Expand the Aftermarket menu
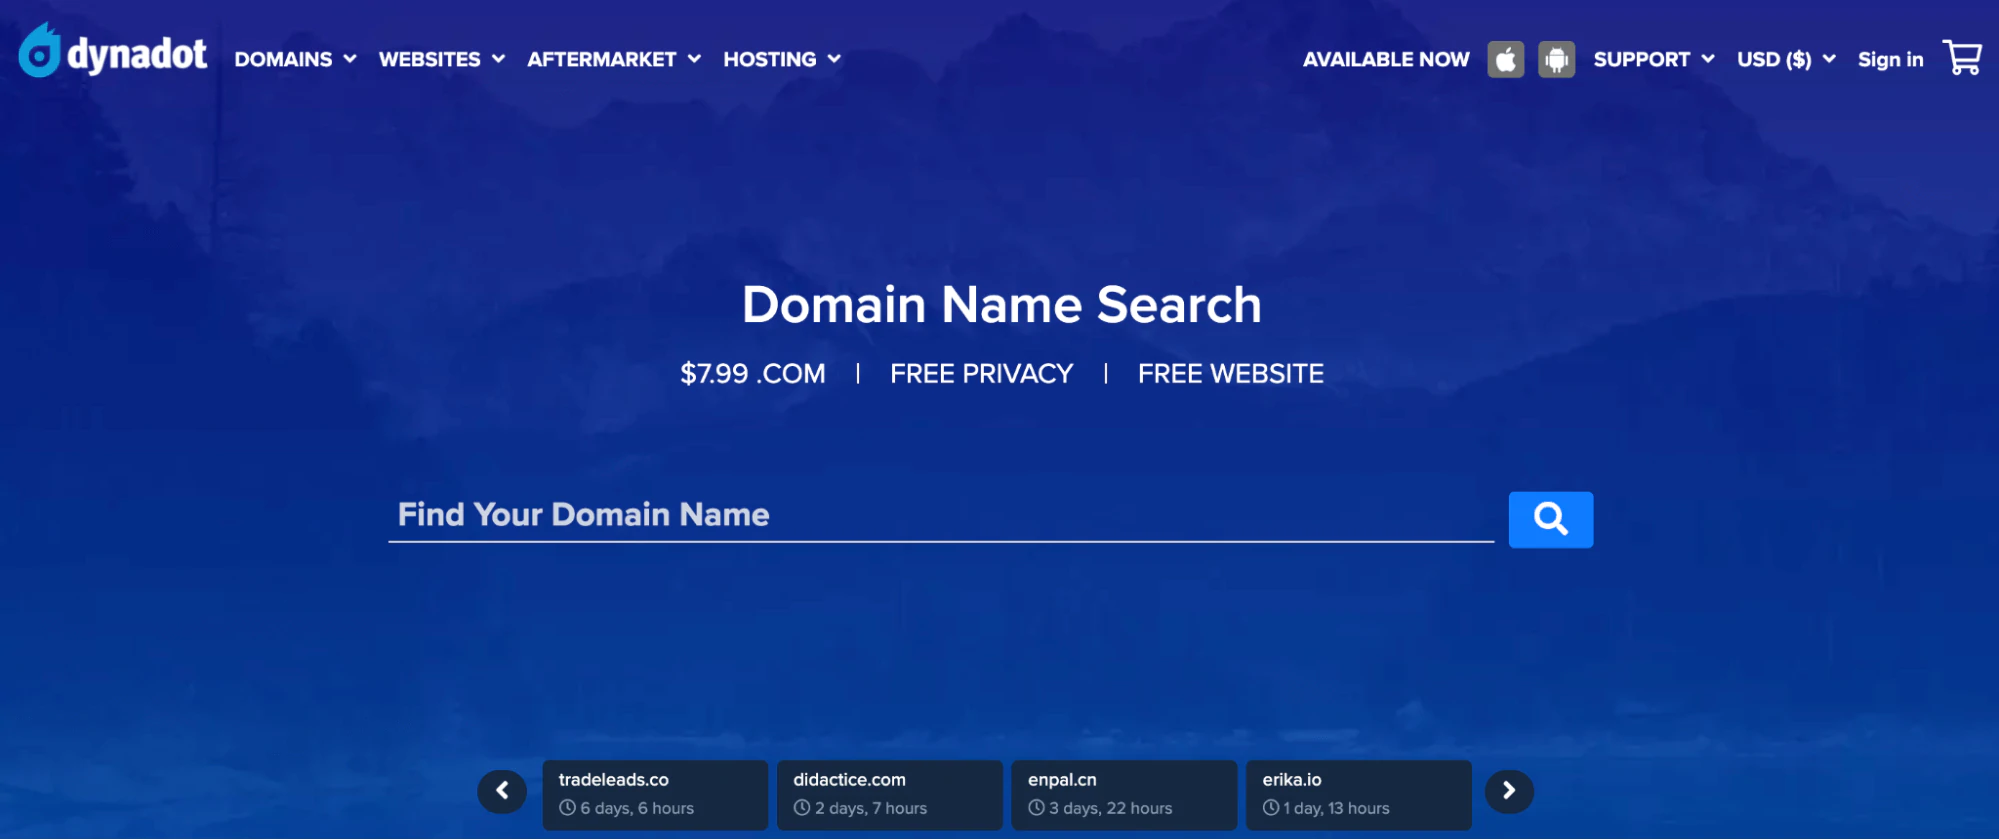This screenshot has width=1999, height=840. pos(614,59)
